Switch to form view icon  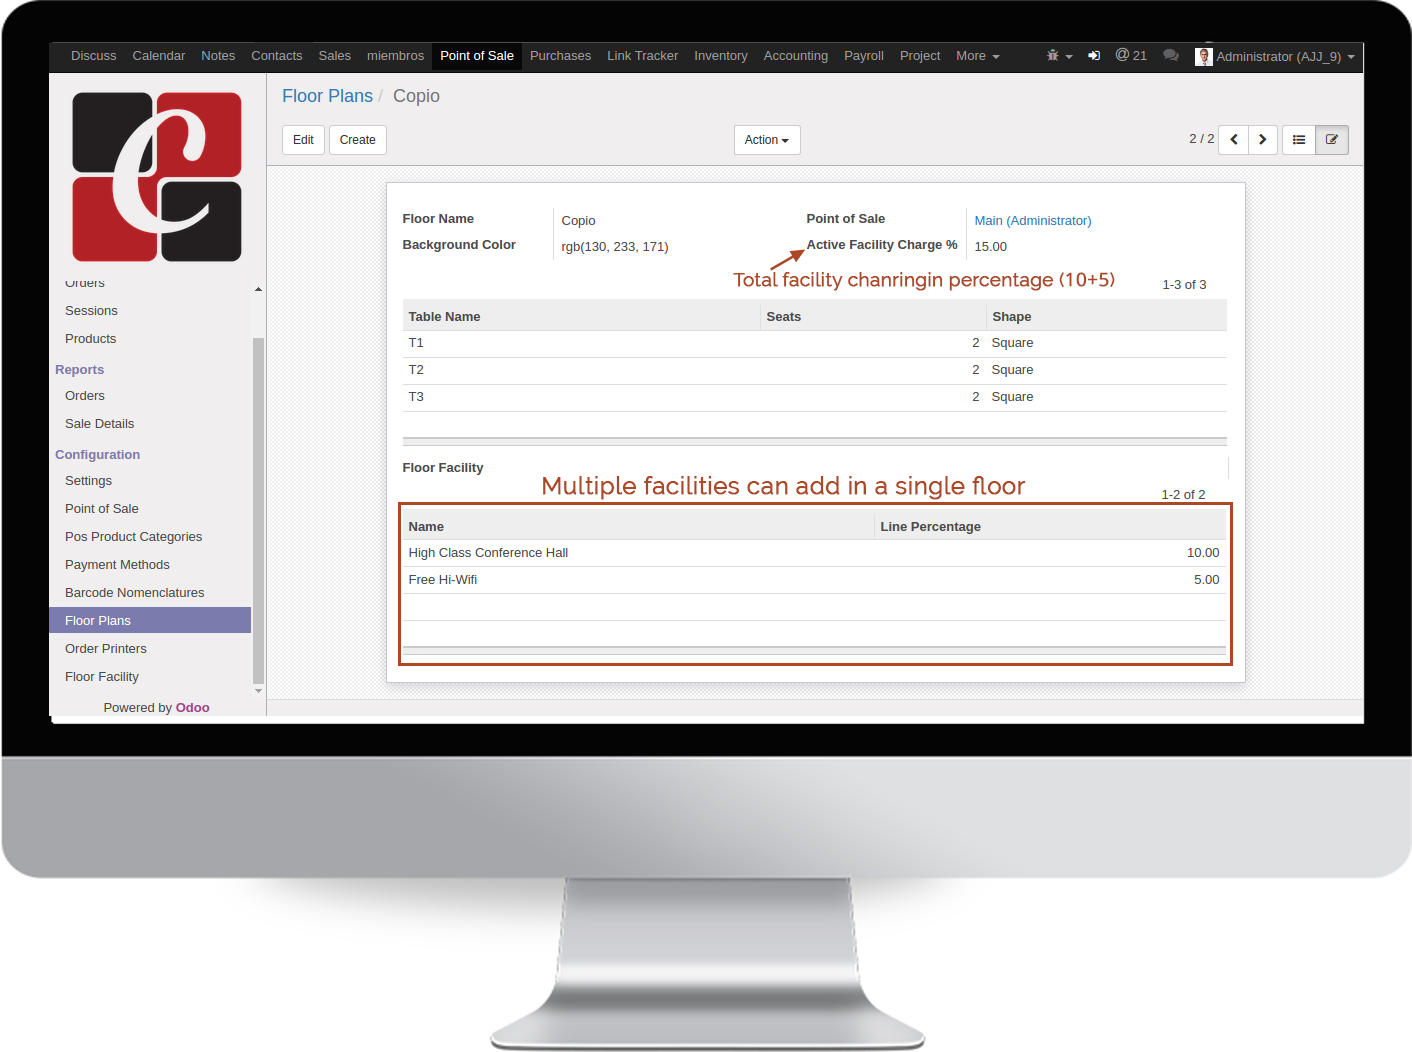[1332, 140]
